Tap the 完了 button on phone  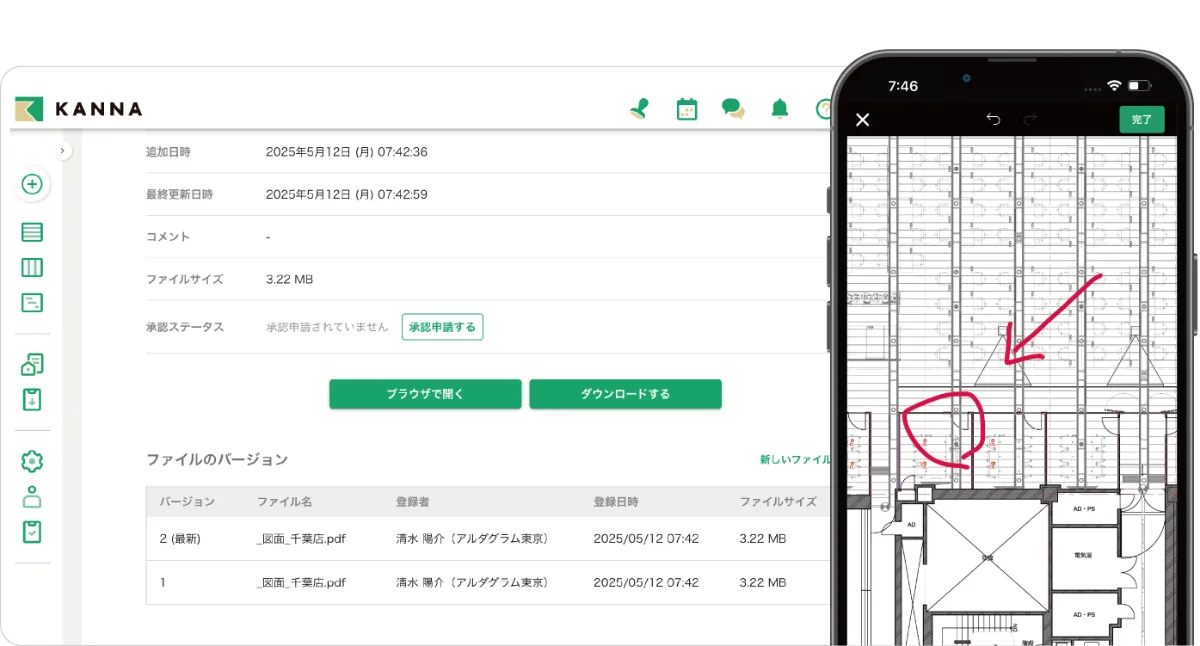(1142, 119)
